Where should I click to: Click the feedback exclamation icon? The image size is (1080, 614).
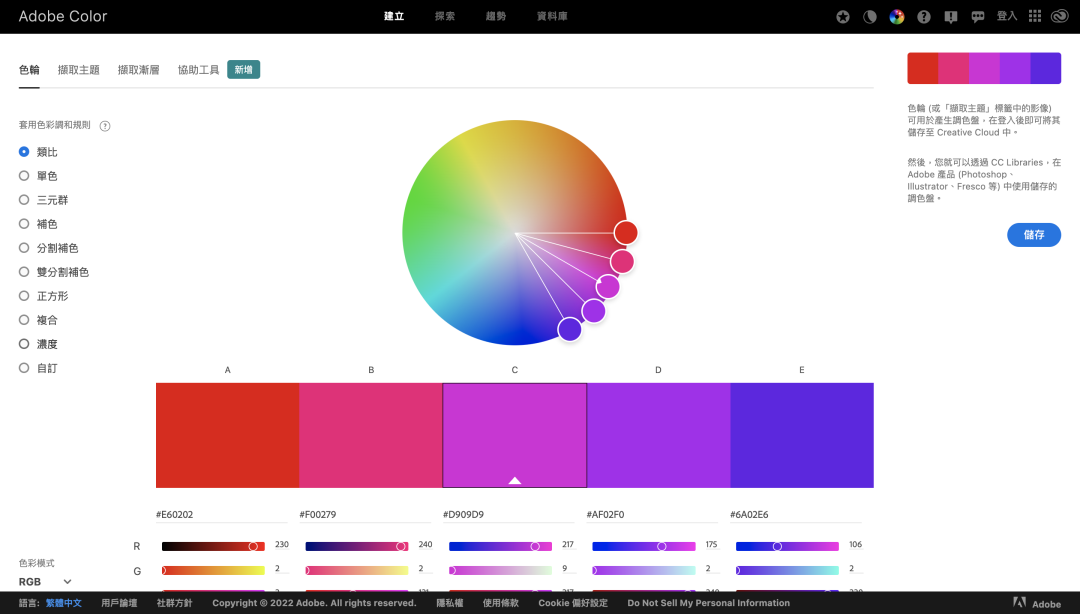click(951, 17)
